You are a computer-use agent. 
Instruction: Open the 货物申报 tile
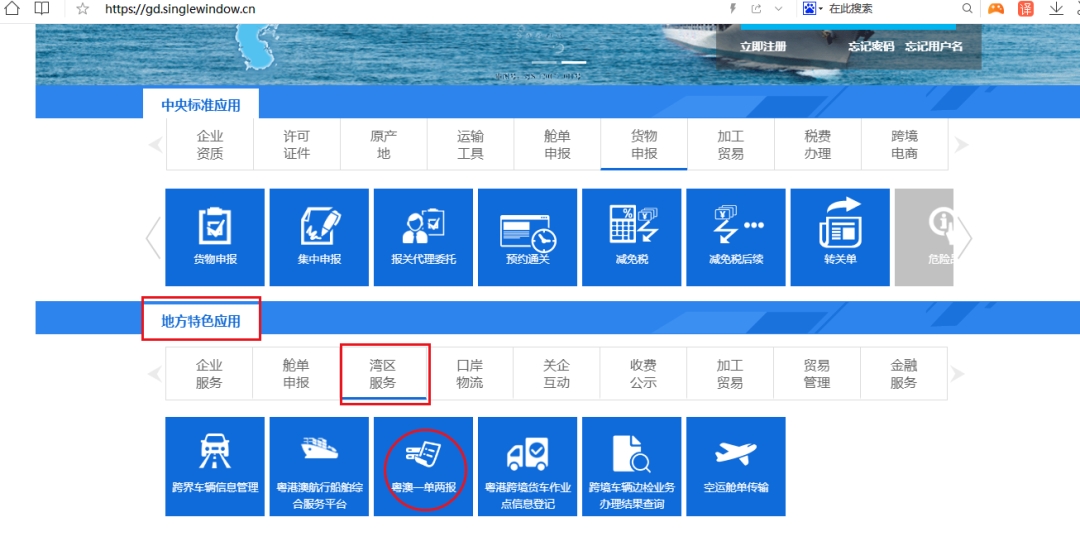215,238
